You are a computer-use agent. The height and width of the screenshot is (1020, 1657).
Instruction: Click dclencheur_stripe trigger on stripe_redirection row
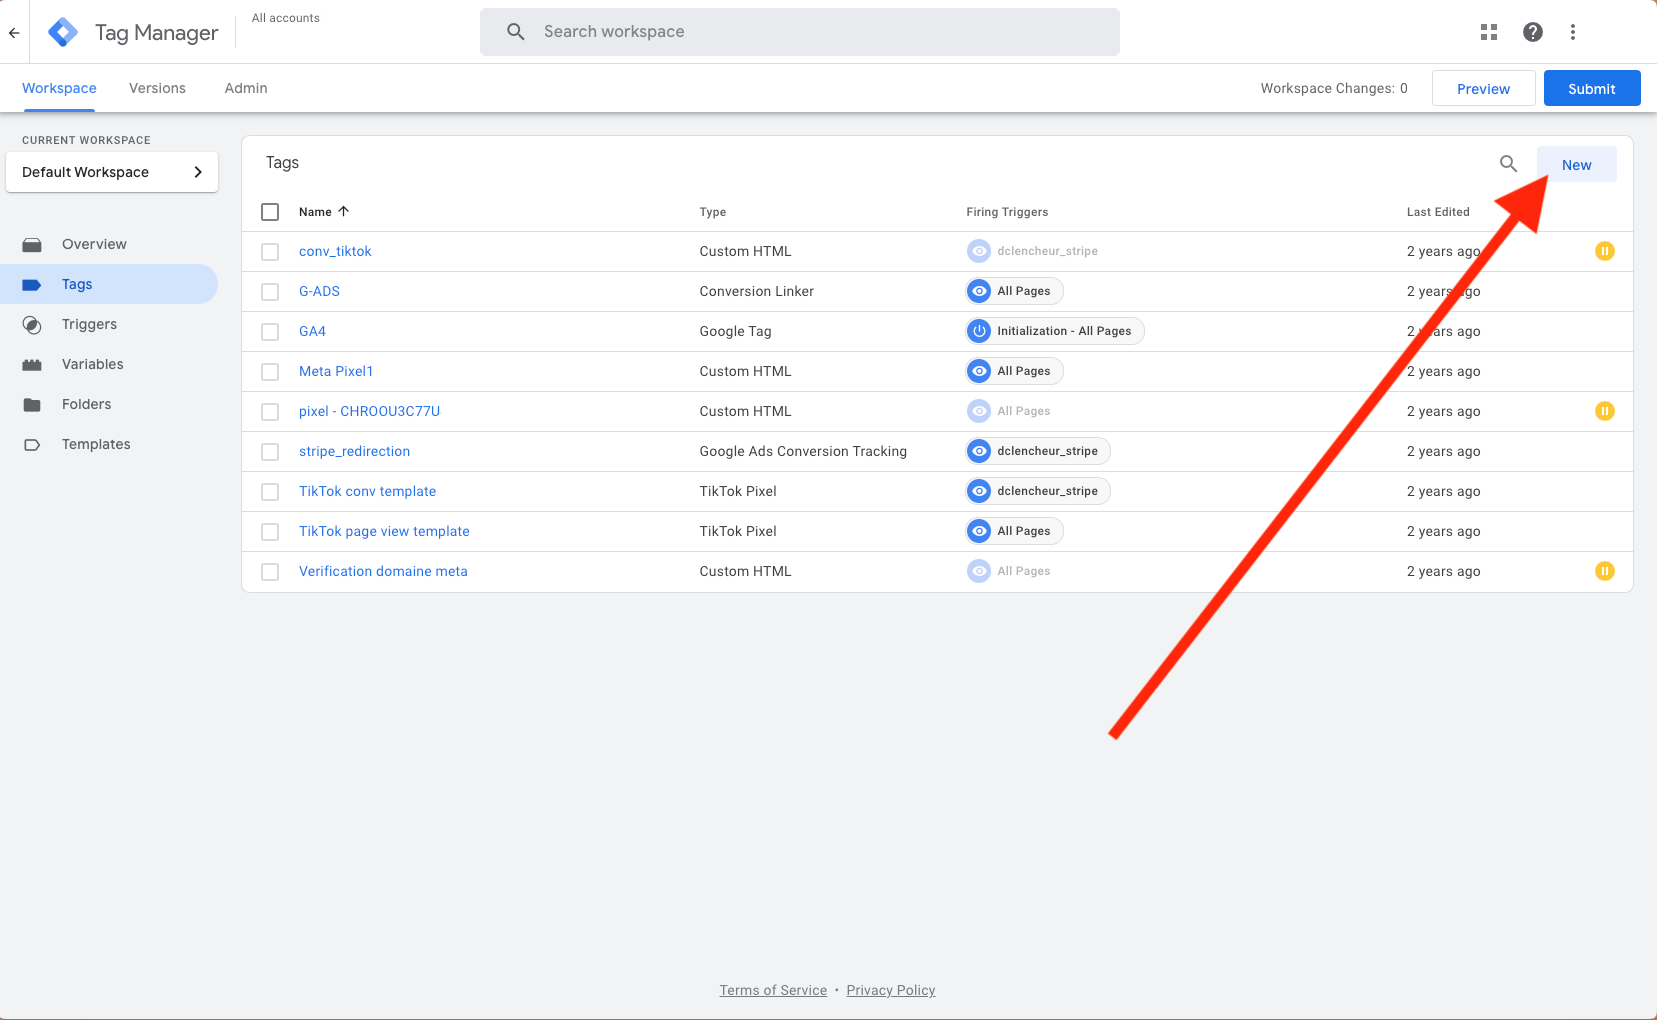1037,451
